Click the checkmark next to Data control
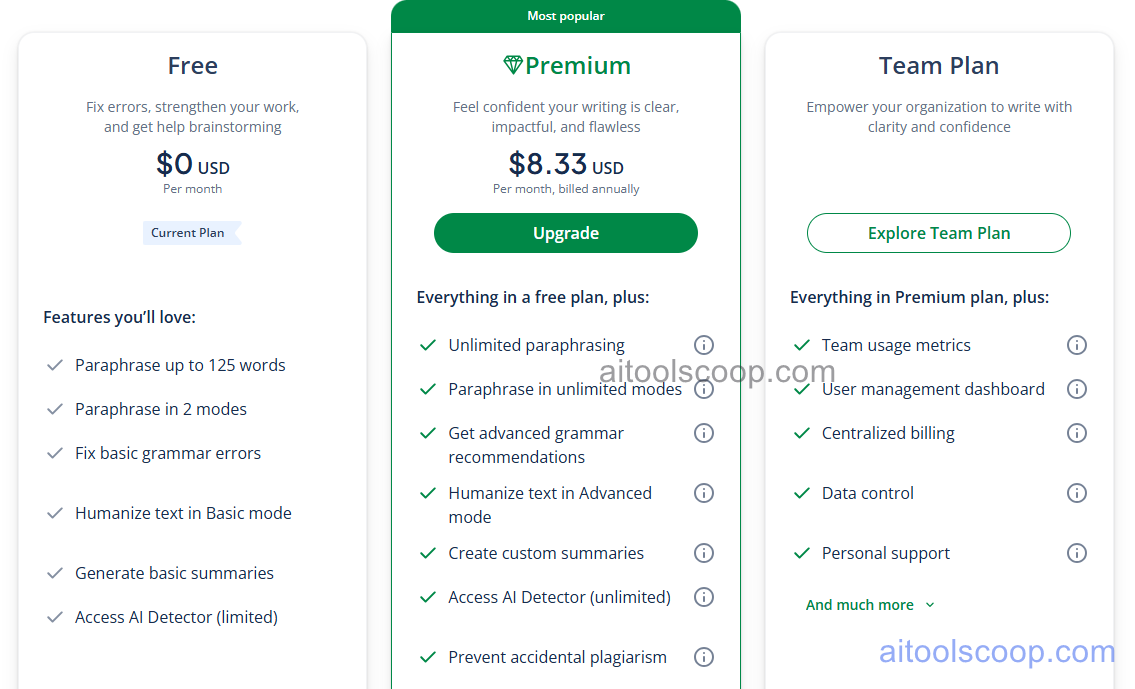The height and width of the screenshot is (689, 1135). click(x=802, y=493)
